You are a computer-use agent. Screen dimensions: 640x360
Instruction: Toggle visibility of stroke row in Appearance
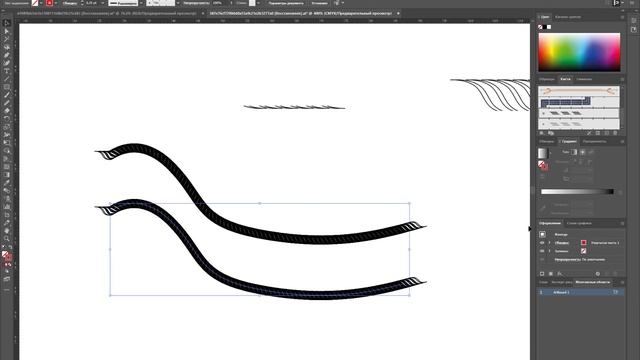tap(542, 243)
